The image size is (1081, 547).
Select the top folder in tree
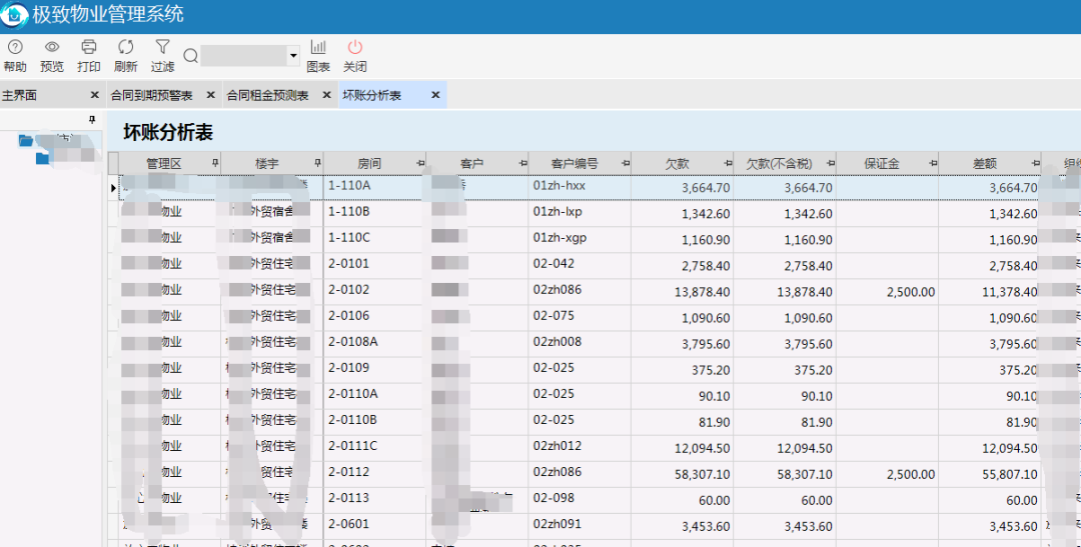tap(26, 141)
